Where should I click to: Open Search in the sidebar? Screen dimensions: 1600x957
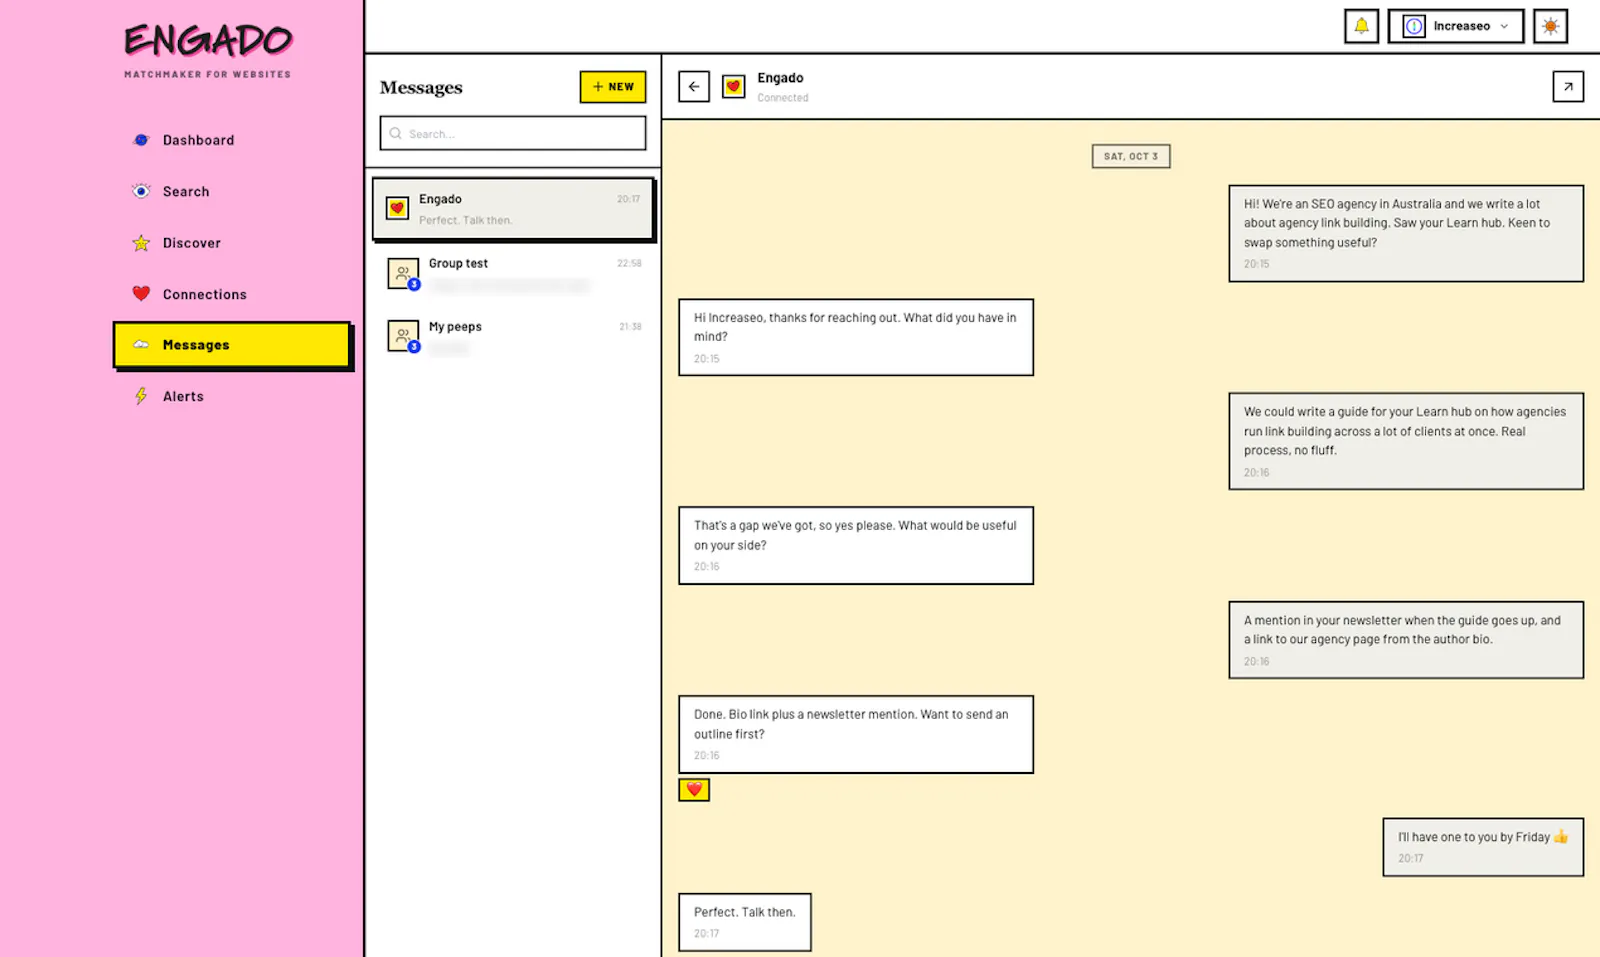232,191
